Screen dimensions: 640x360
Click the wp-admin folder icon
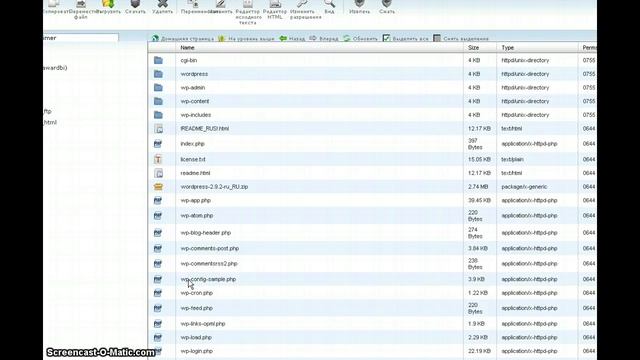158,88
